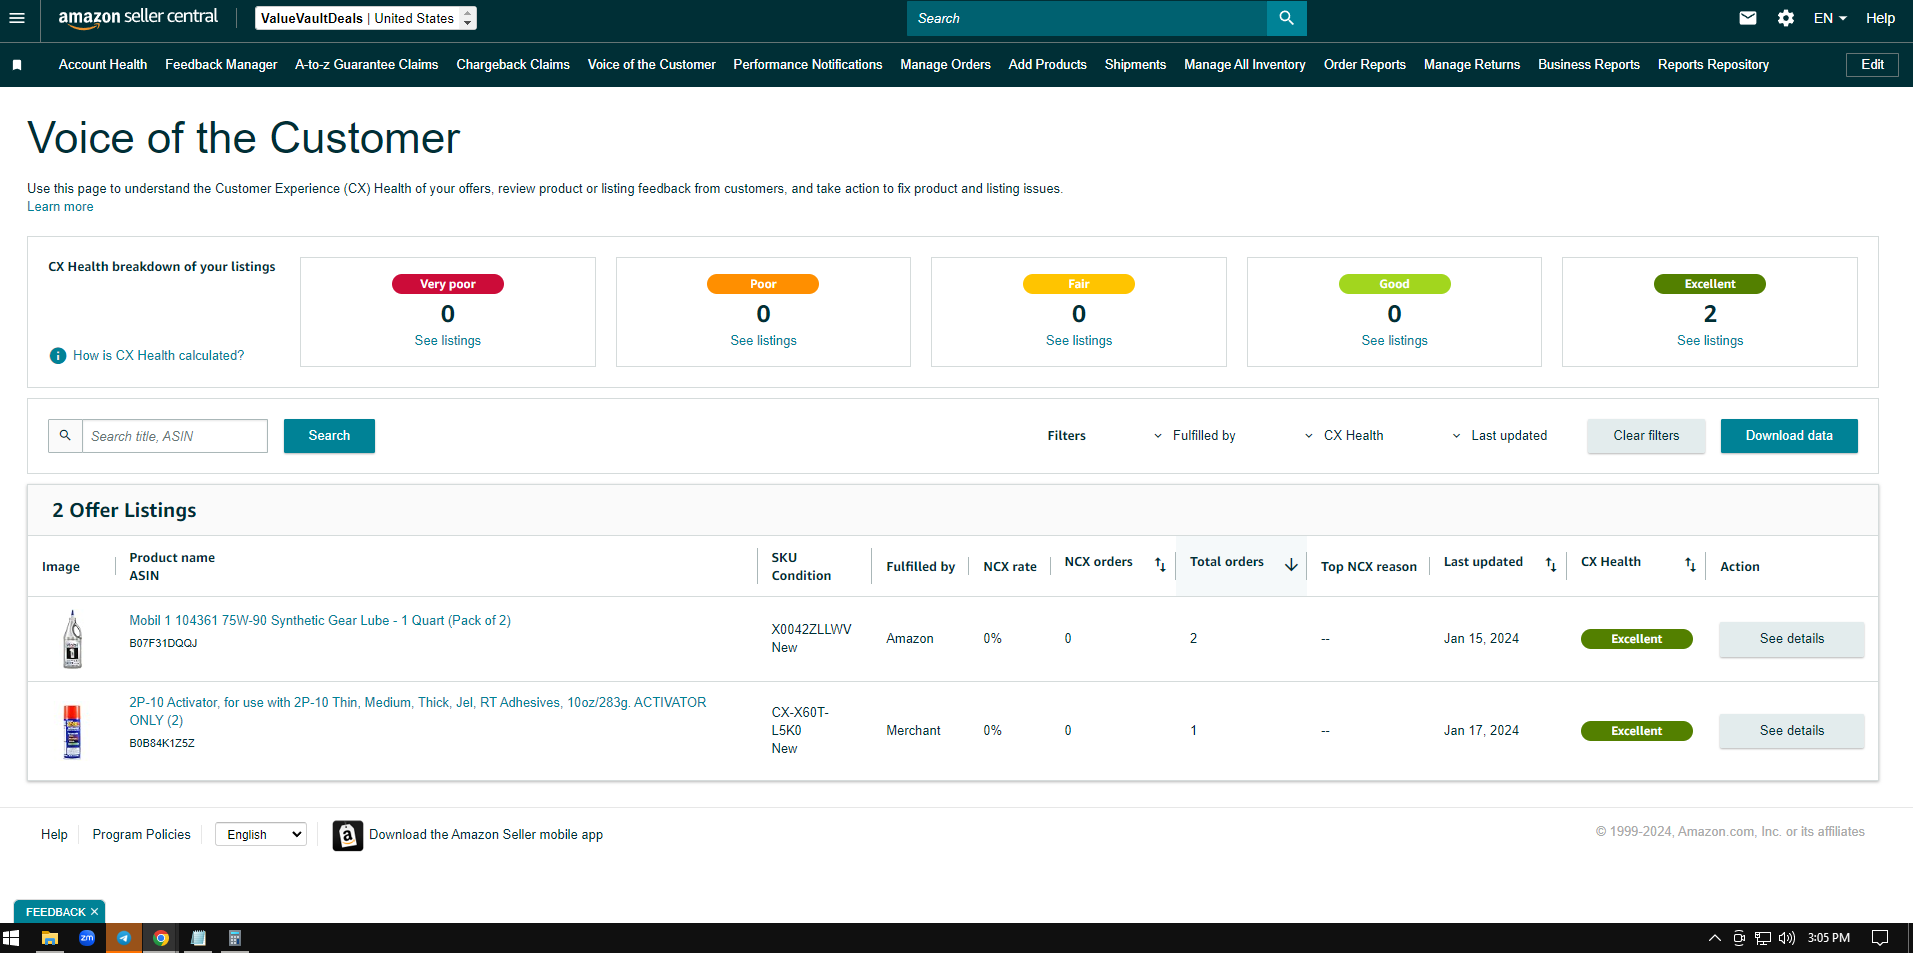Viewport: 1913px width, 953px height.
Task: Open Feedback Manager
Action: (221, 65)
